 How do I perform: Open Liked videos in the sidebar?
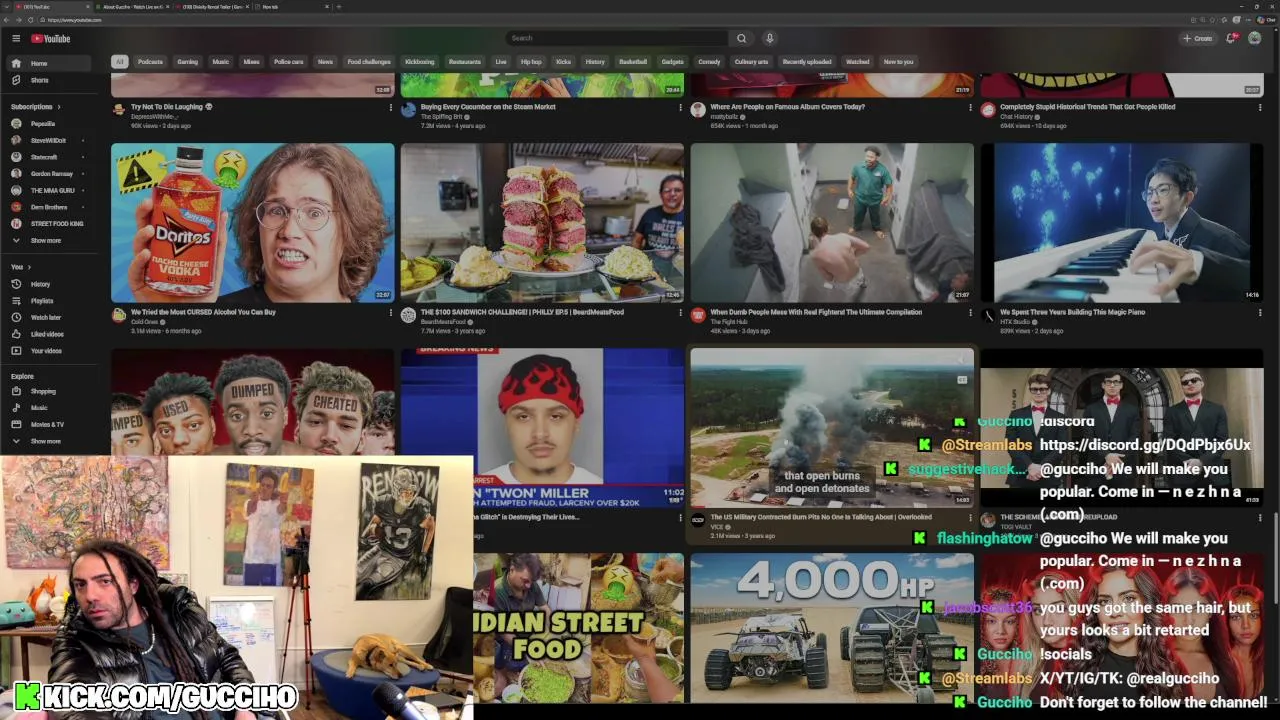[x=48, y=334]
